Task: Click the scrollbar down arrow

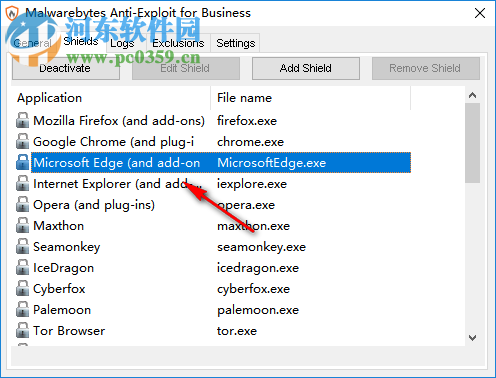Action: (x=472, y=338)
